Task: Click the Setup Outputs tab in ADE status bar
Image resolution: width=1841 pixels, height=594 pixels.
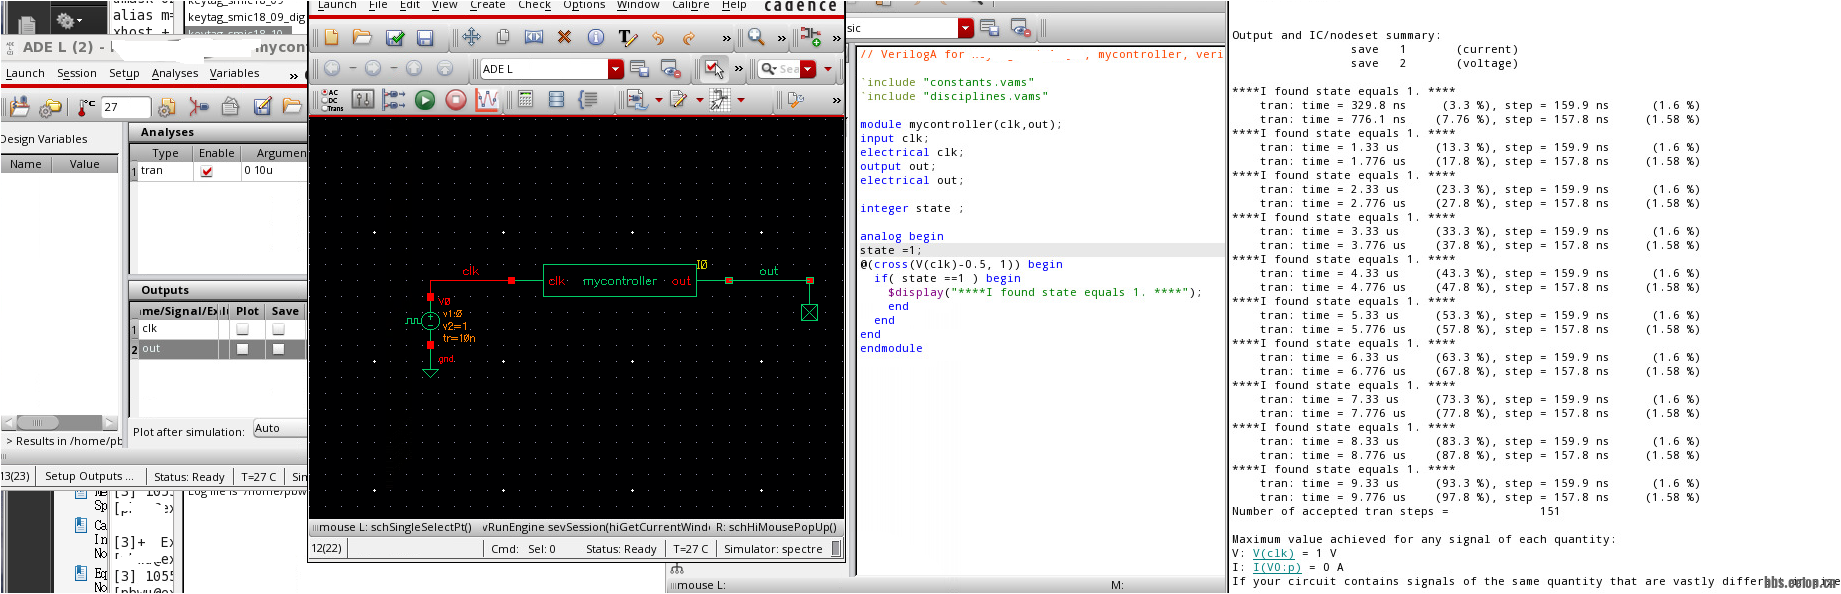Action: tap(89, 477)
